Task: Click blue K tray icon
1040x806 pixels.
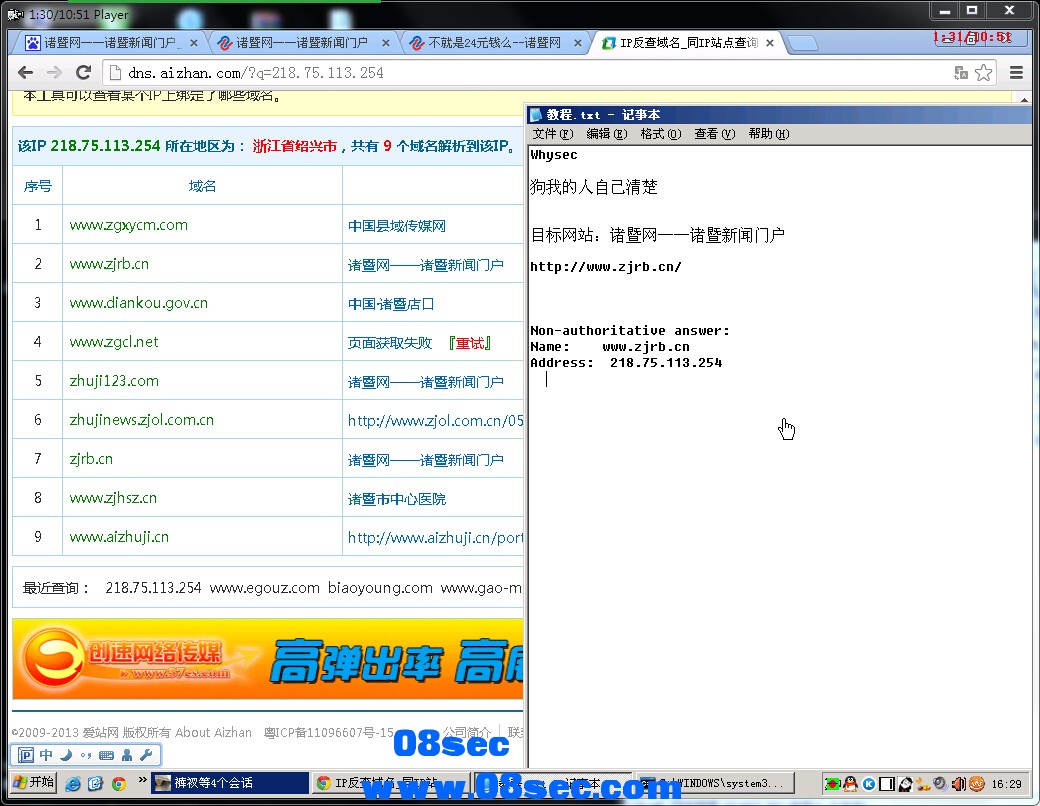Action: click(868, 784)
